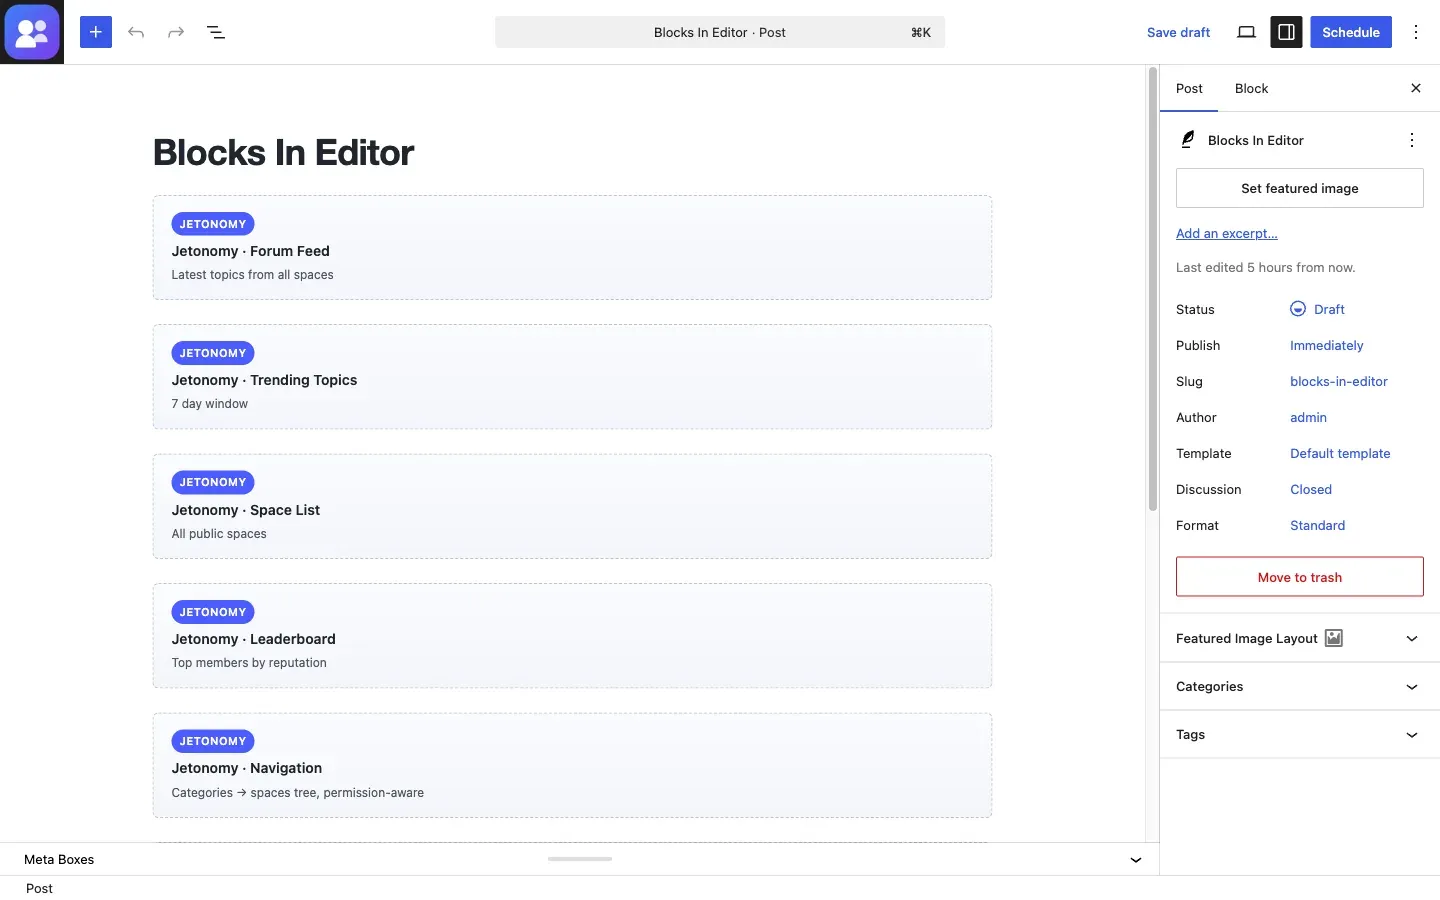Click 'Latest topics from all spaces' text
This screenshot has width=1440, height=900.
click(x=252, y=275)
